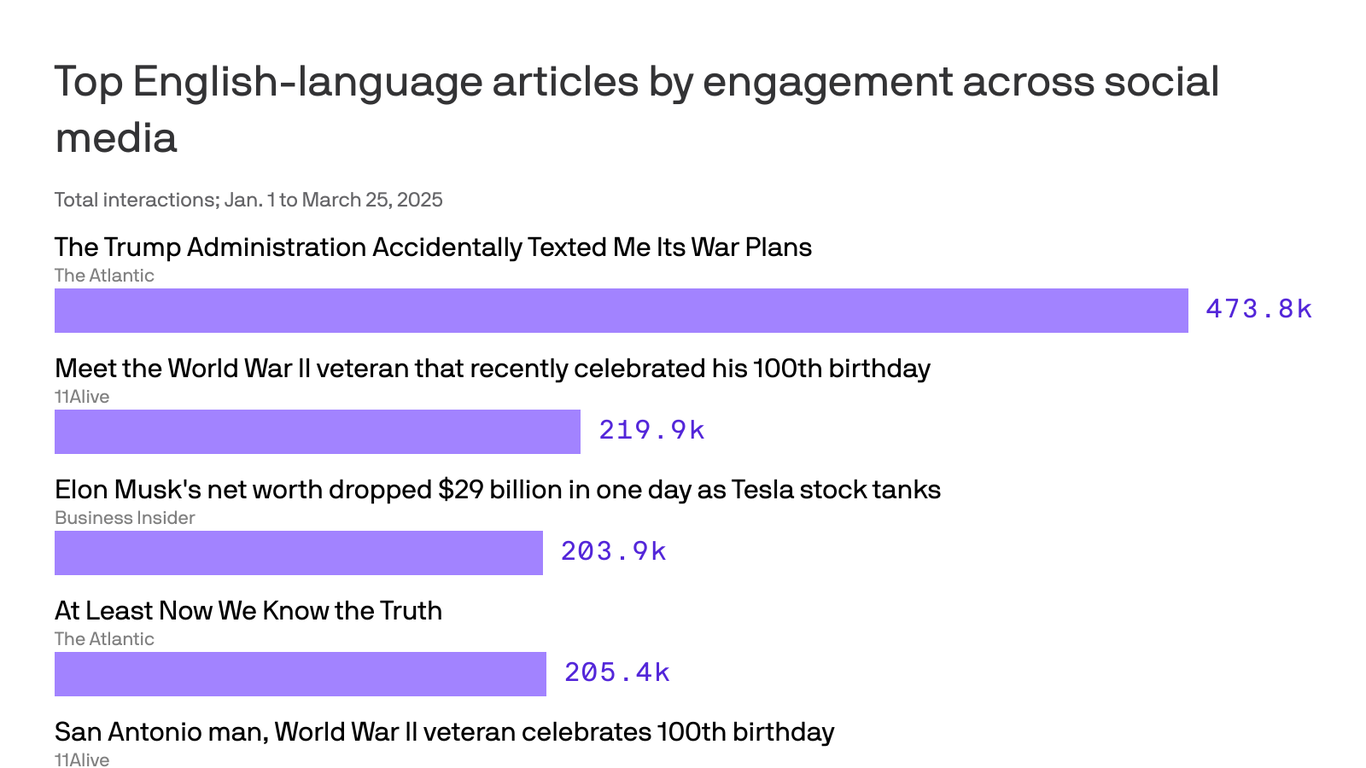Click the 'Business Insider' source label
The image size is (1366, 768).
(125, 518)
